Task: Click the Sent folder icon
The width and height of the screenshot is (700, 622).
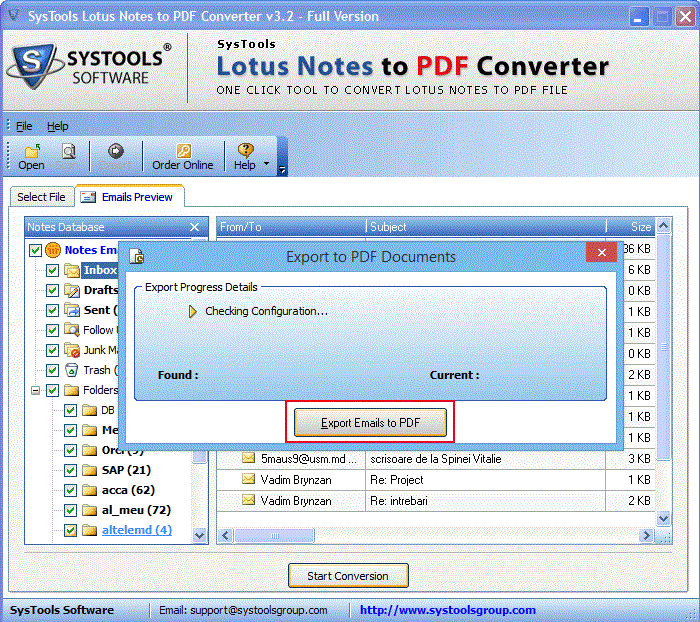Action: [71, 309]
